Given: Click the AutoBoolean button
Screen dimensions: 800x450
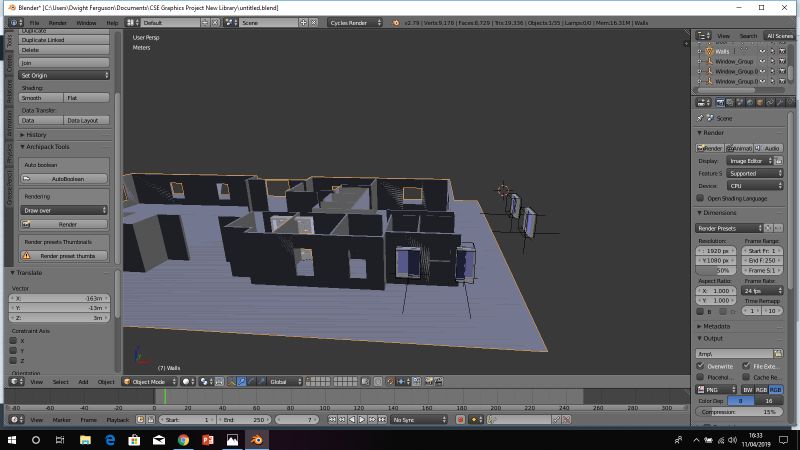Looking at the screenshot, I should point(64,179).
